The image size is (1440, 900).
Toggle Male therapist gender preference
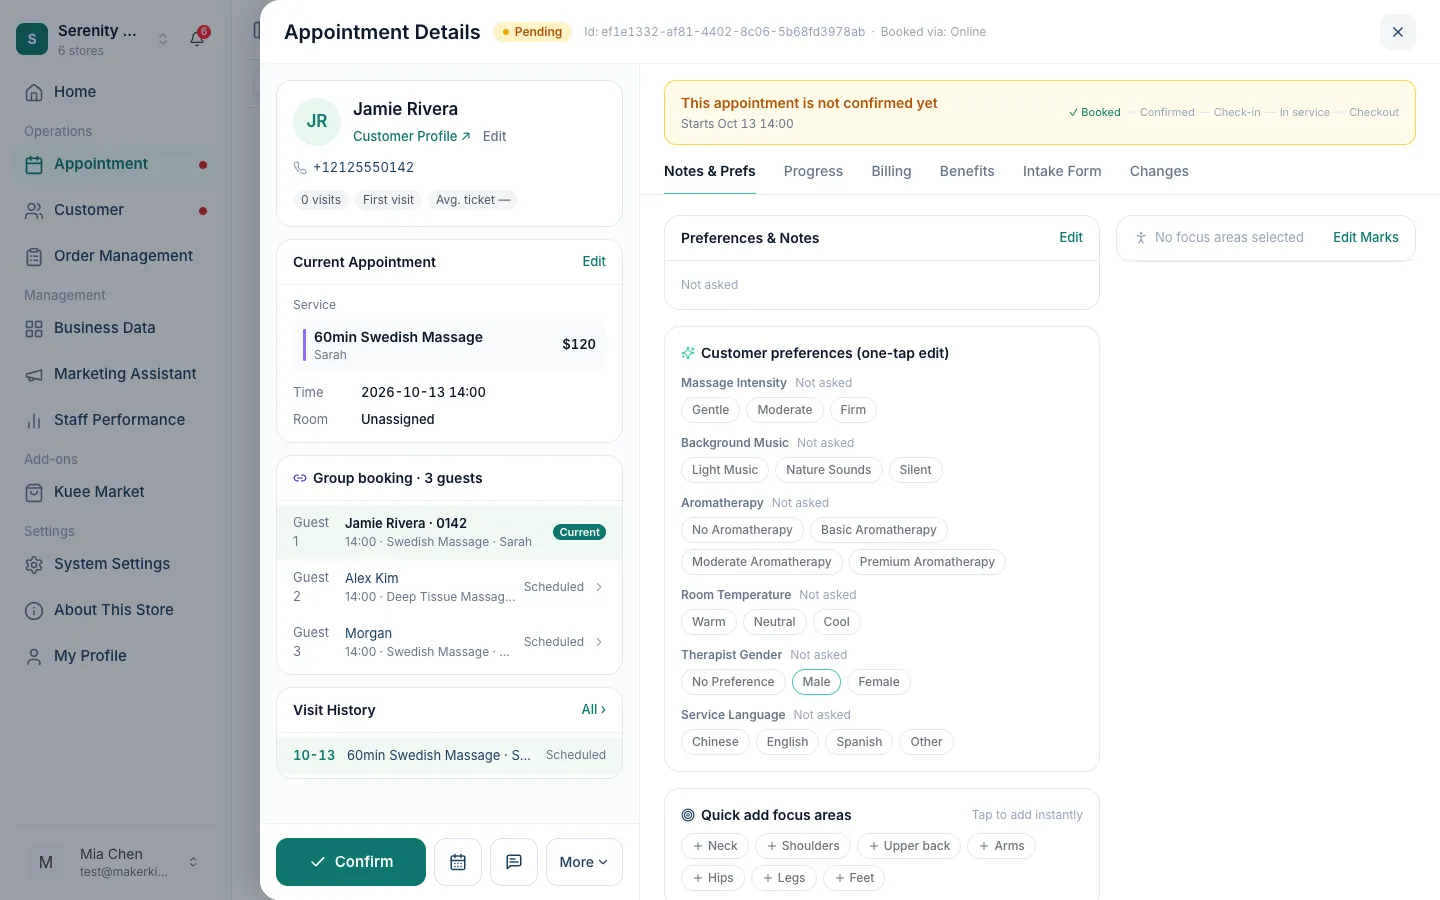(816, 682)
